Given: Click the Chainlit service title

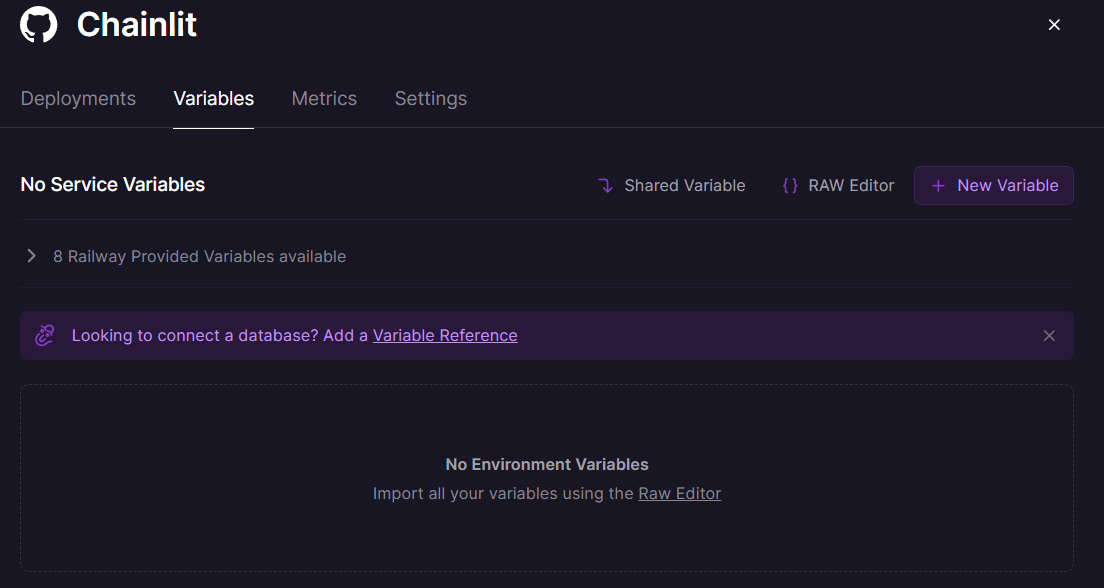Looking at the screenshot, I should (137, 25).
